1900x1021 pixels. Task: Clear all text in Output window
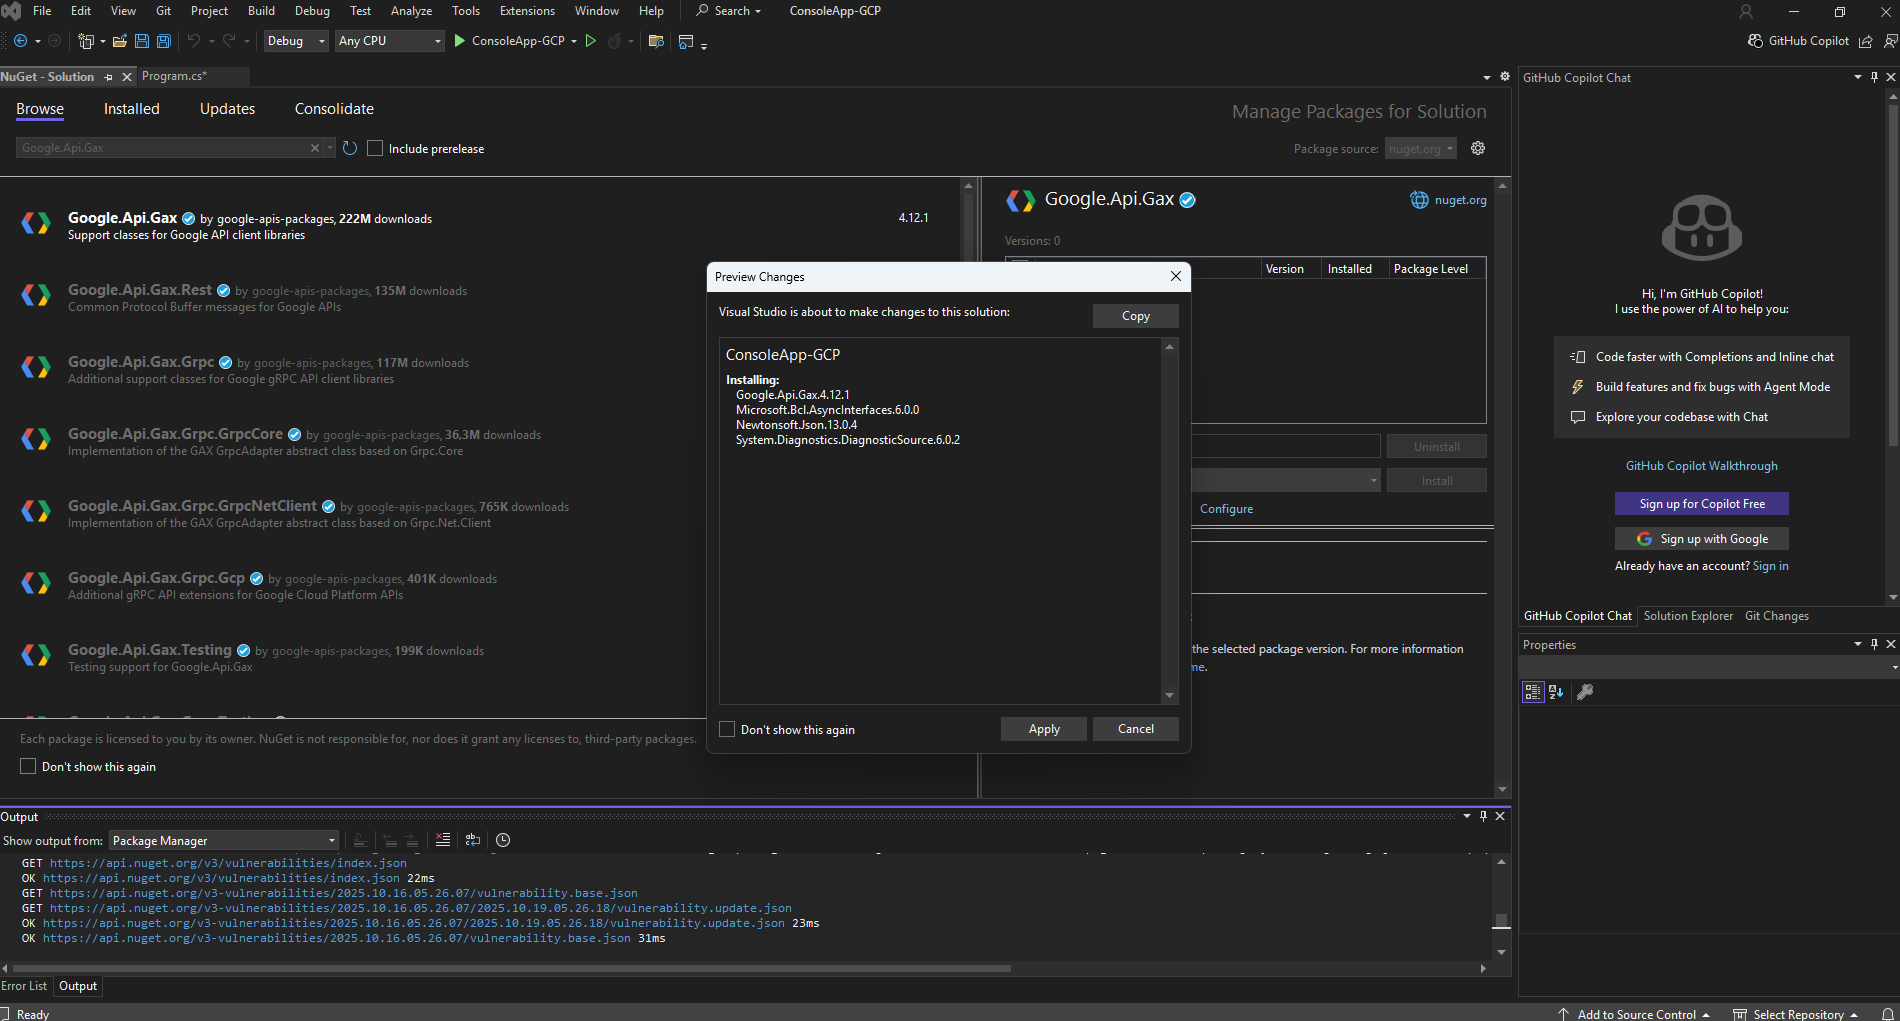tap(443, 840)
